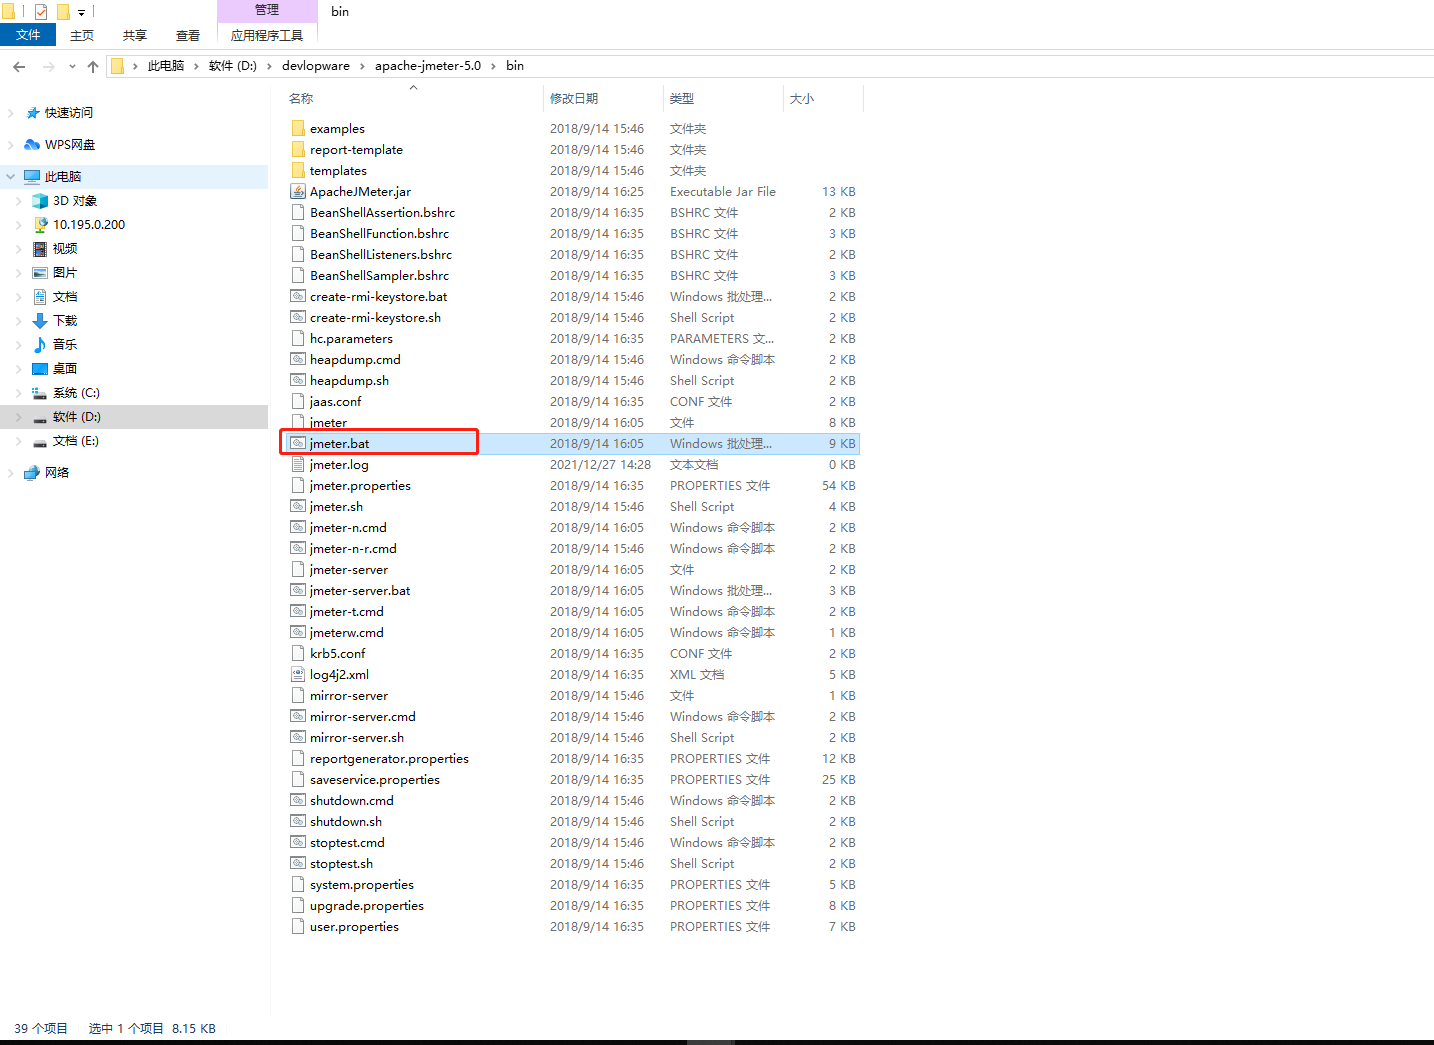Click the stoptest.sh file icon
1434x1045 pixels.
298,863
